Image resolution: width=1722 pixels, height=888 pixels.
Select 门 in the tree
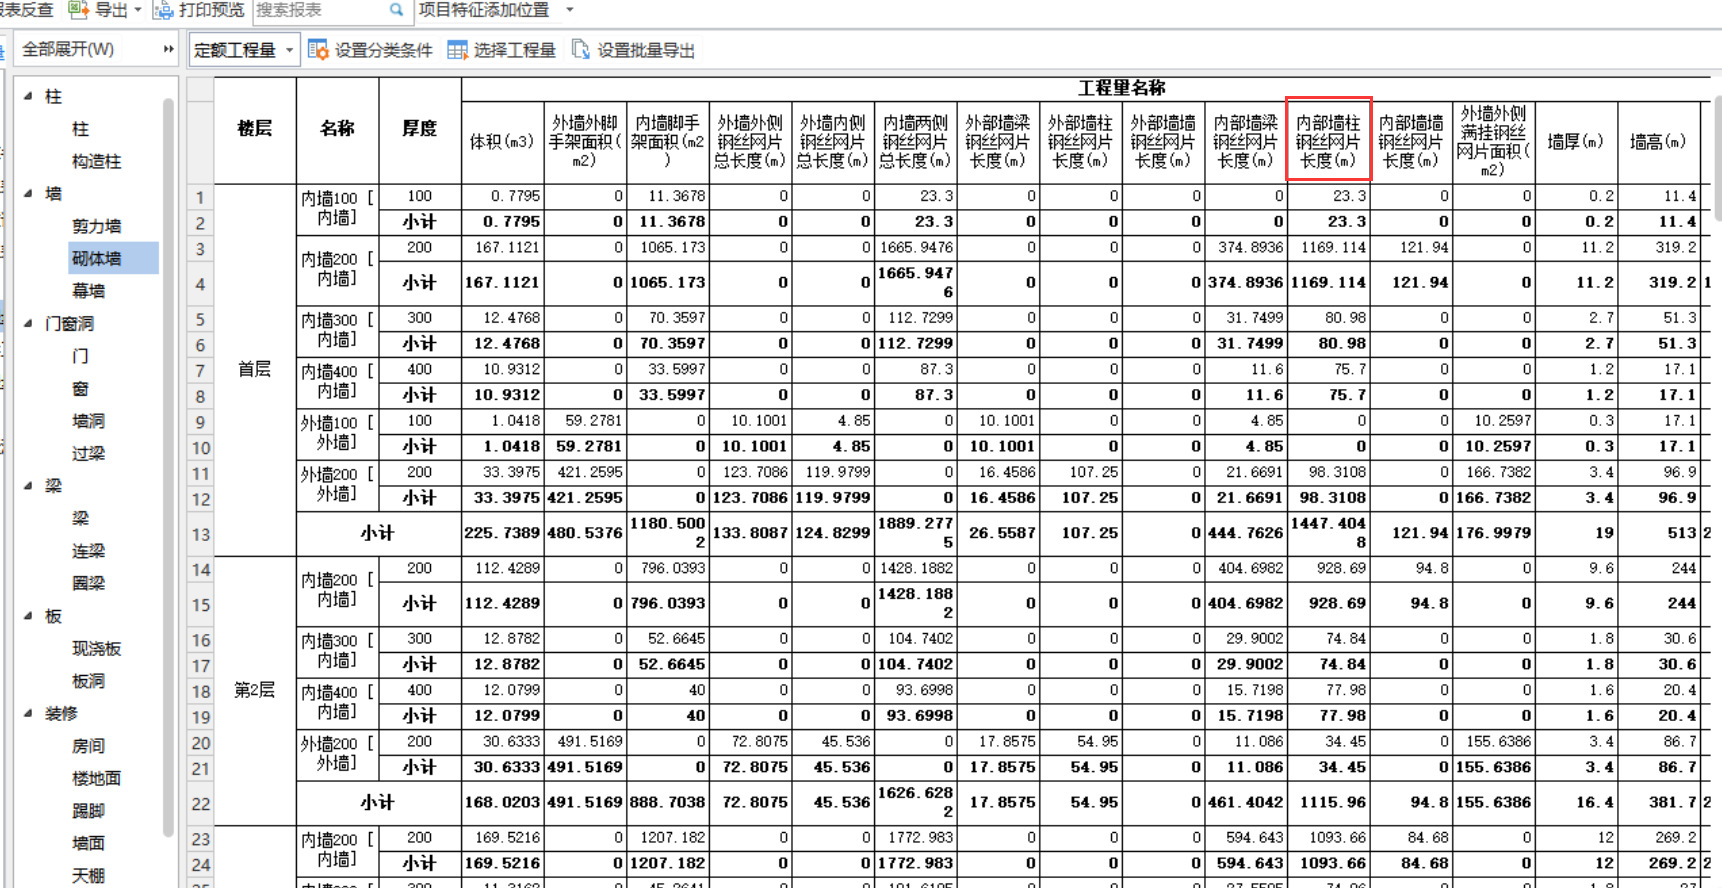tap(80, 356)
